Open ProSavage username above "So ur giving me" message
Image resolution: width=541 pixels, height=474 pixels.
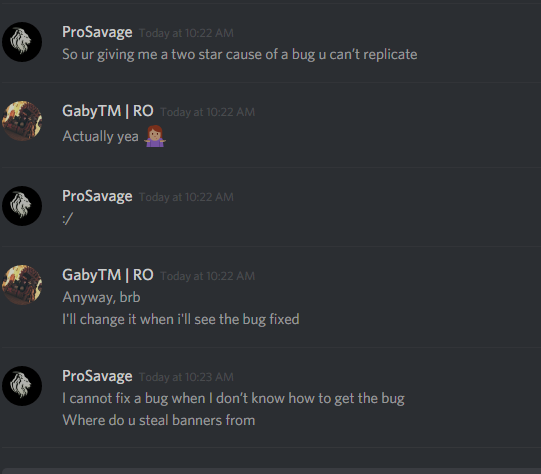click(x=97, y=32)
